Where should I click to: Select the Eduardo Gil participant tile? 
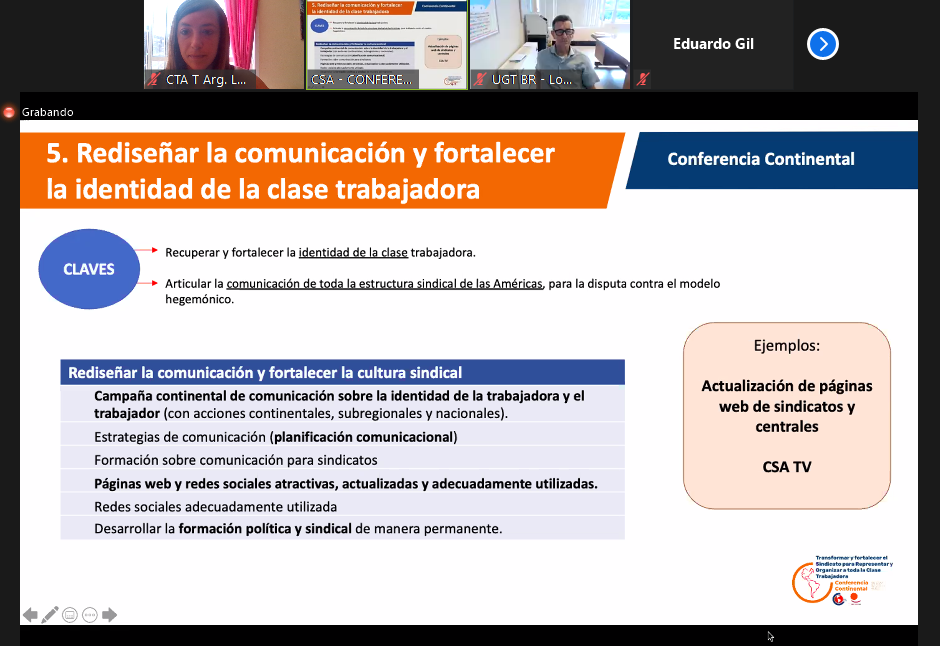713,44
